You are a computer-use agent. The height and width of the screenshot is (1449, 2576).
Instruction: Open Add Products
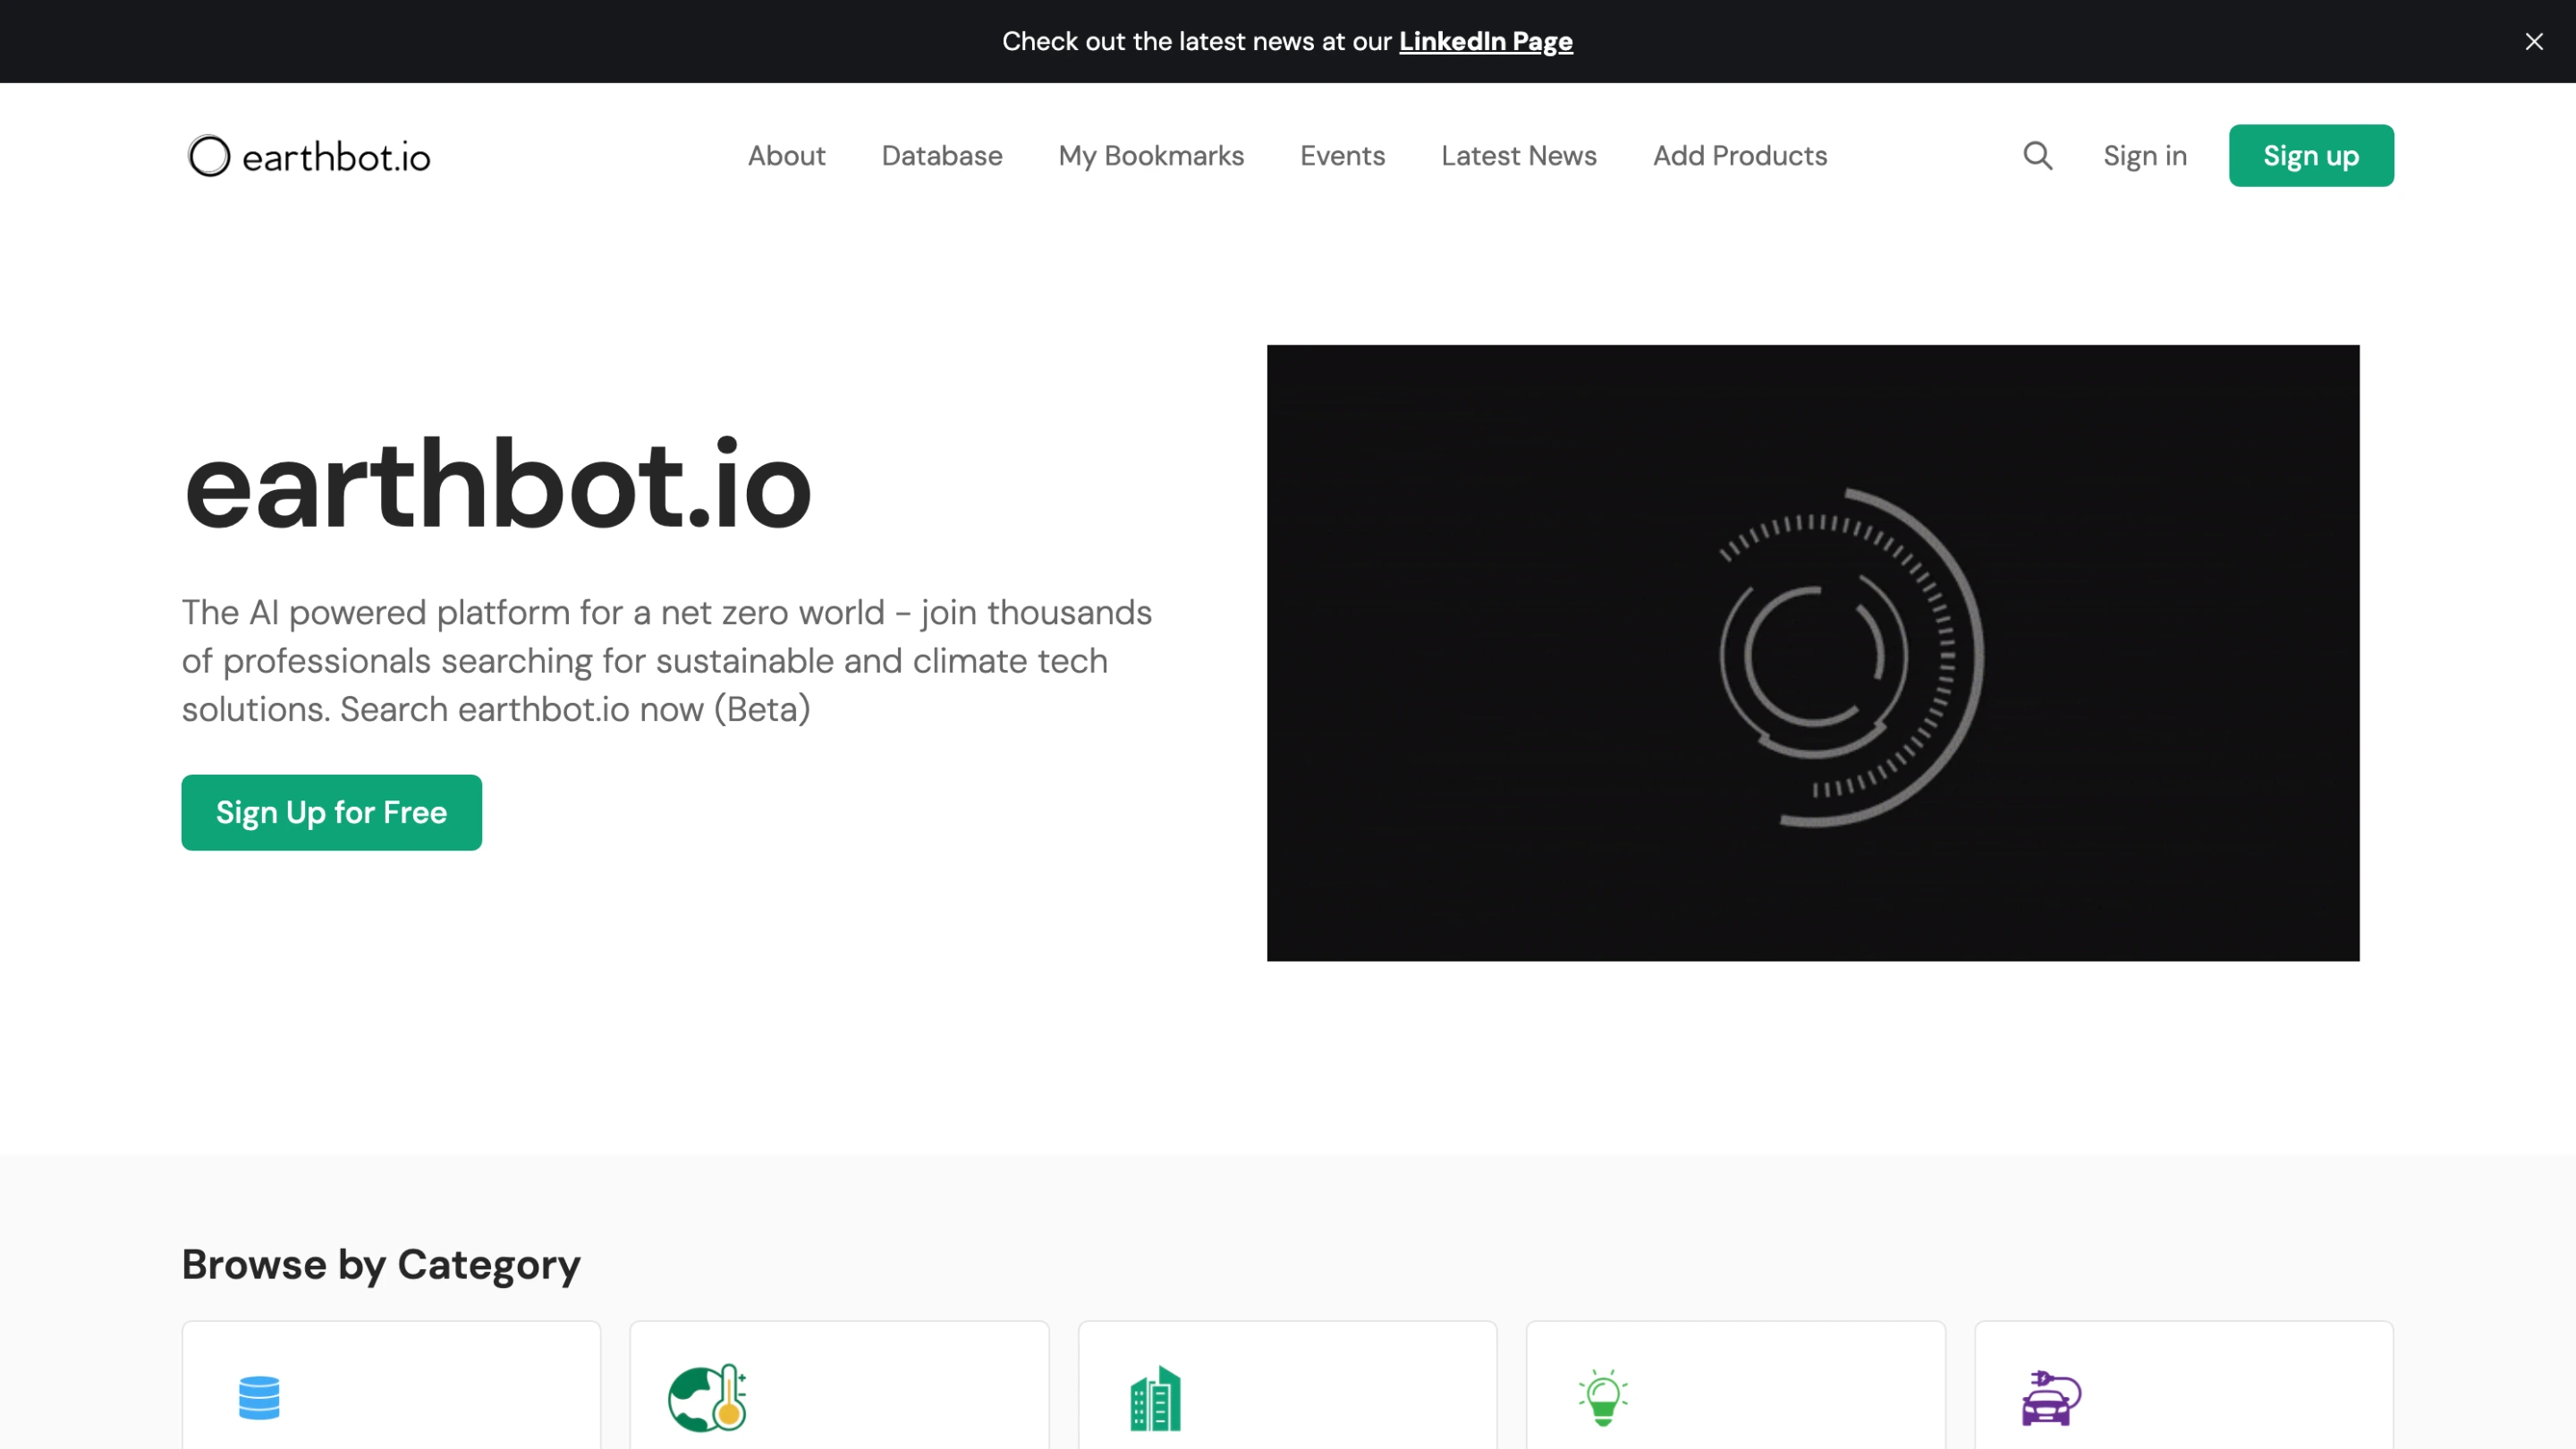1739,156
